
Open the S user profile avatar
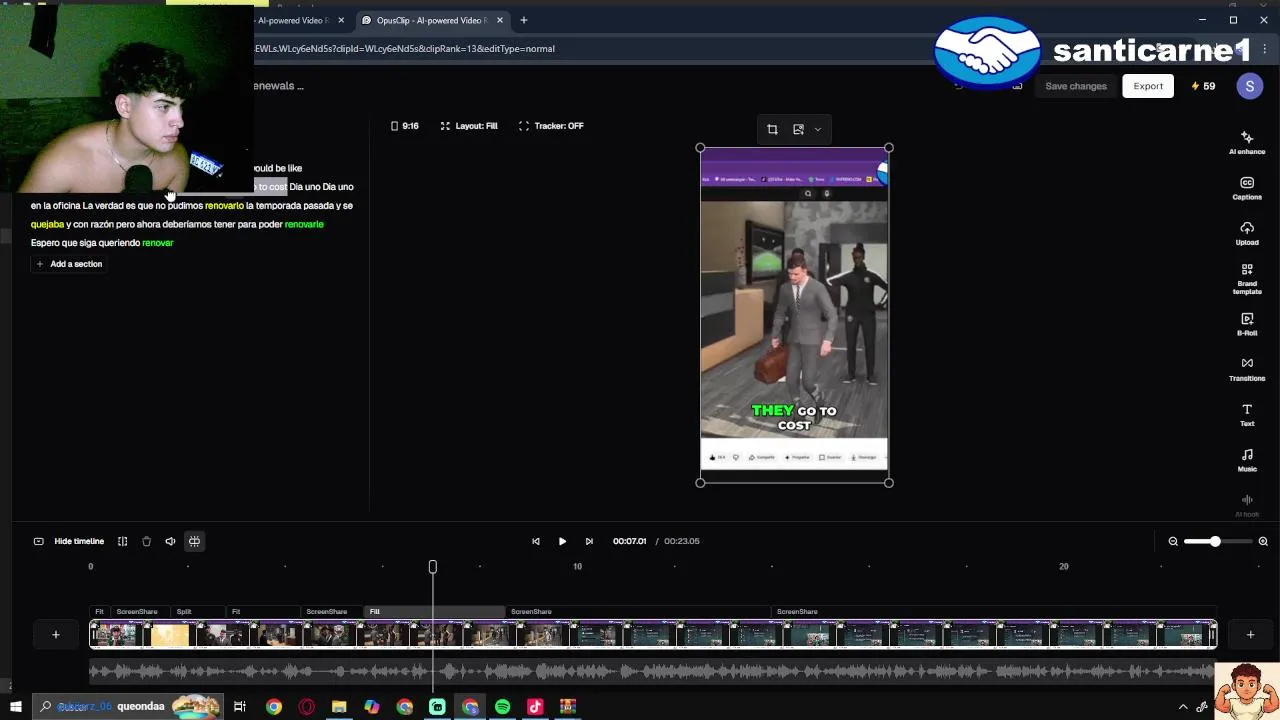(1249, 86)
